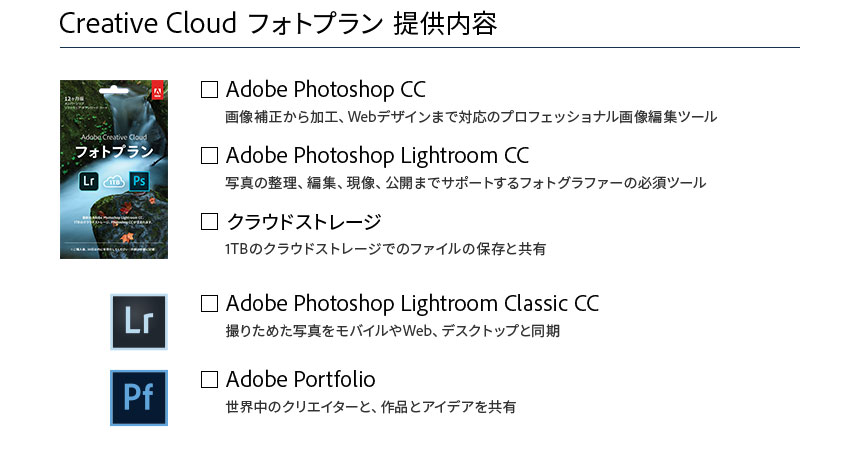Click the Adobe Photoshop CC title text
Image resolution: width=860 pixels, height=460 pixels.
[326, 89]
